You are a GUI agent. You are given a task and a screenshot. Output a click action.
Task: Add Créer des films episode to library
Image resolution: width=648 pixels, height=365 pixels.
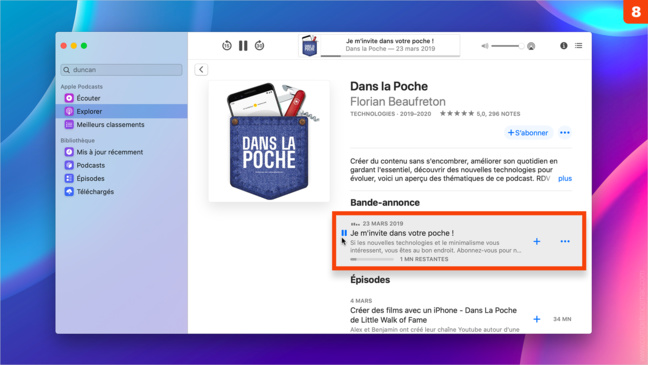pos(536,319)
